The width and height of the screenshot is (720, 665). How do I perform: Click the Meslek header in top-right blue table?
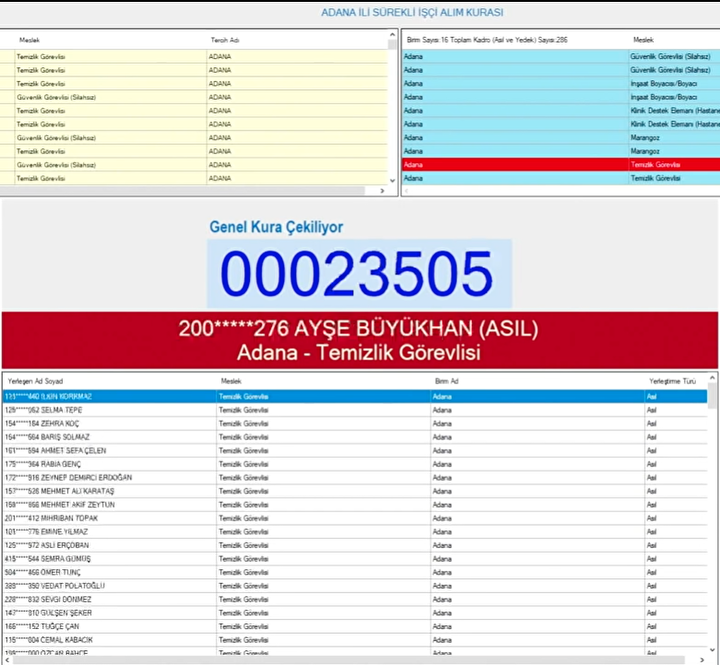pos(643,40)
